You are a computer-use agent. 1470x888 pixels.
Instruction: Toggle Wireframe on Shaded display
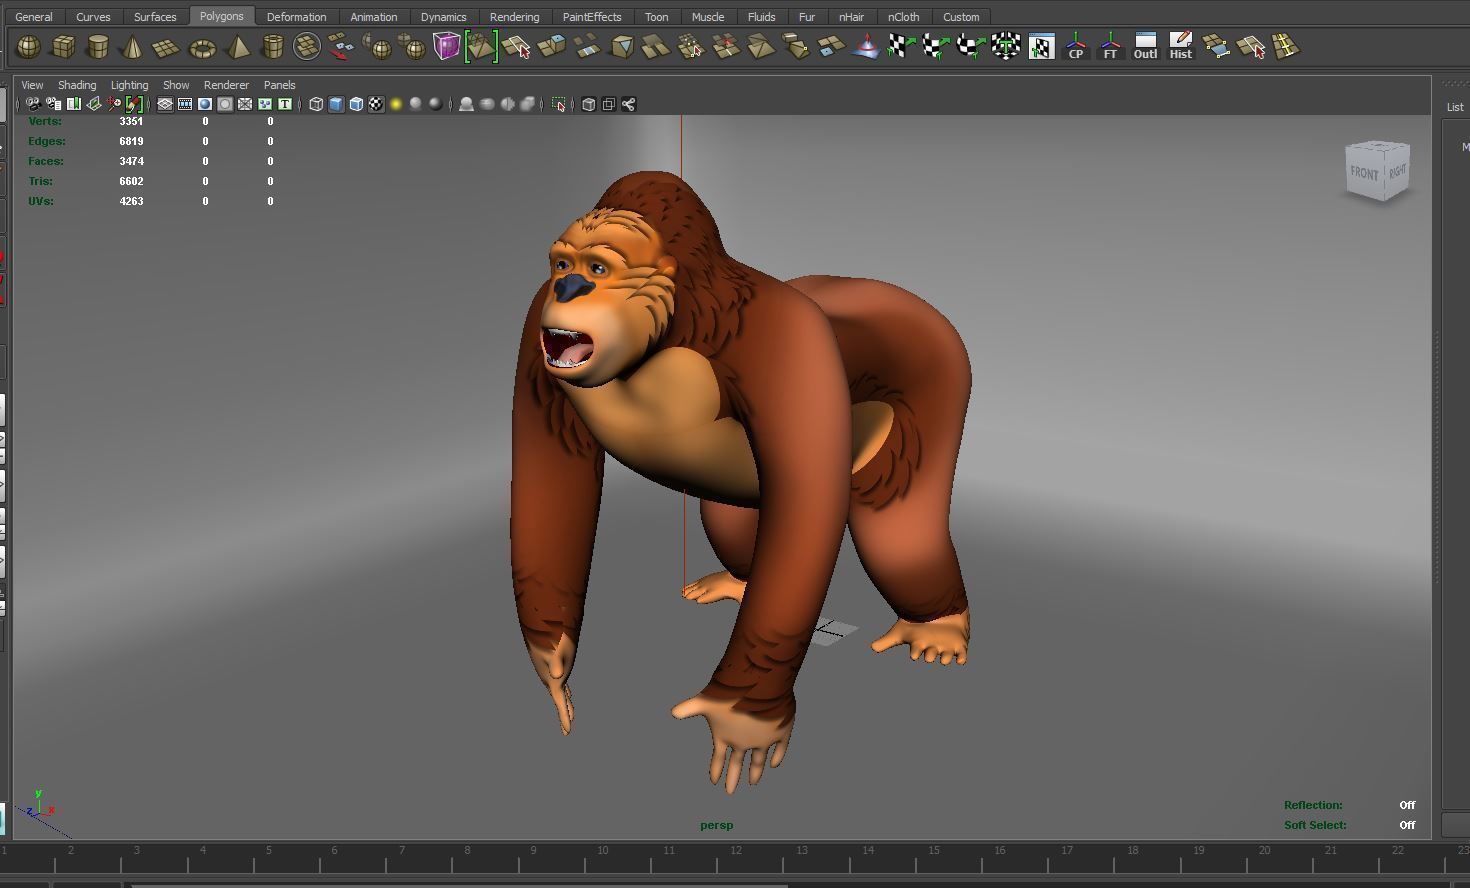click(x=356, y=104)
